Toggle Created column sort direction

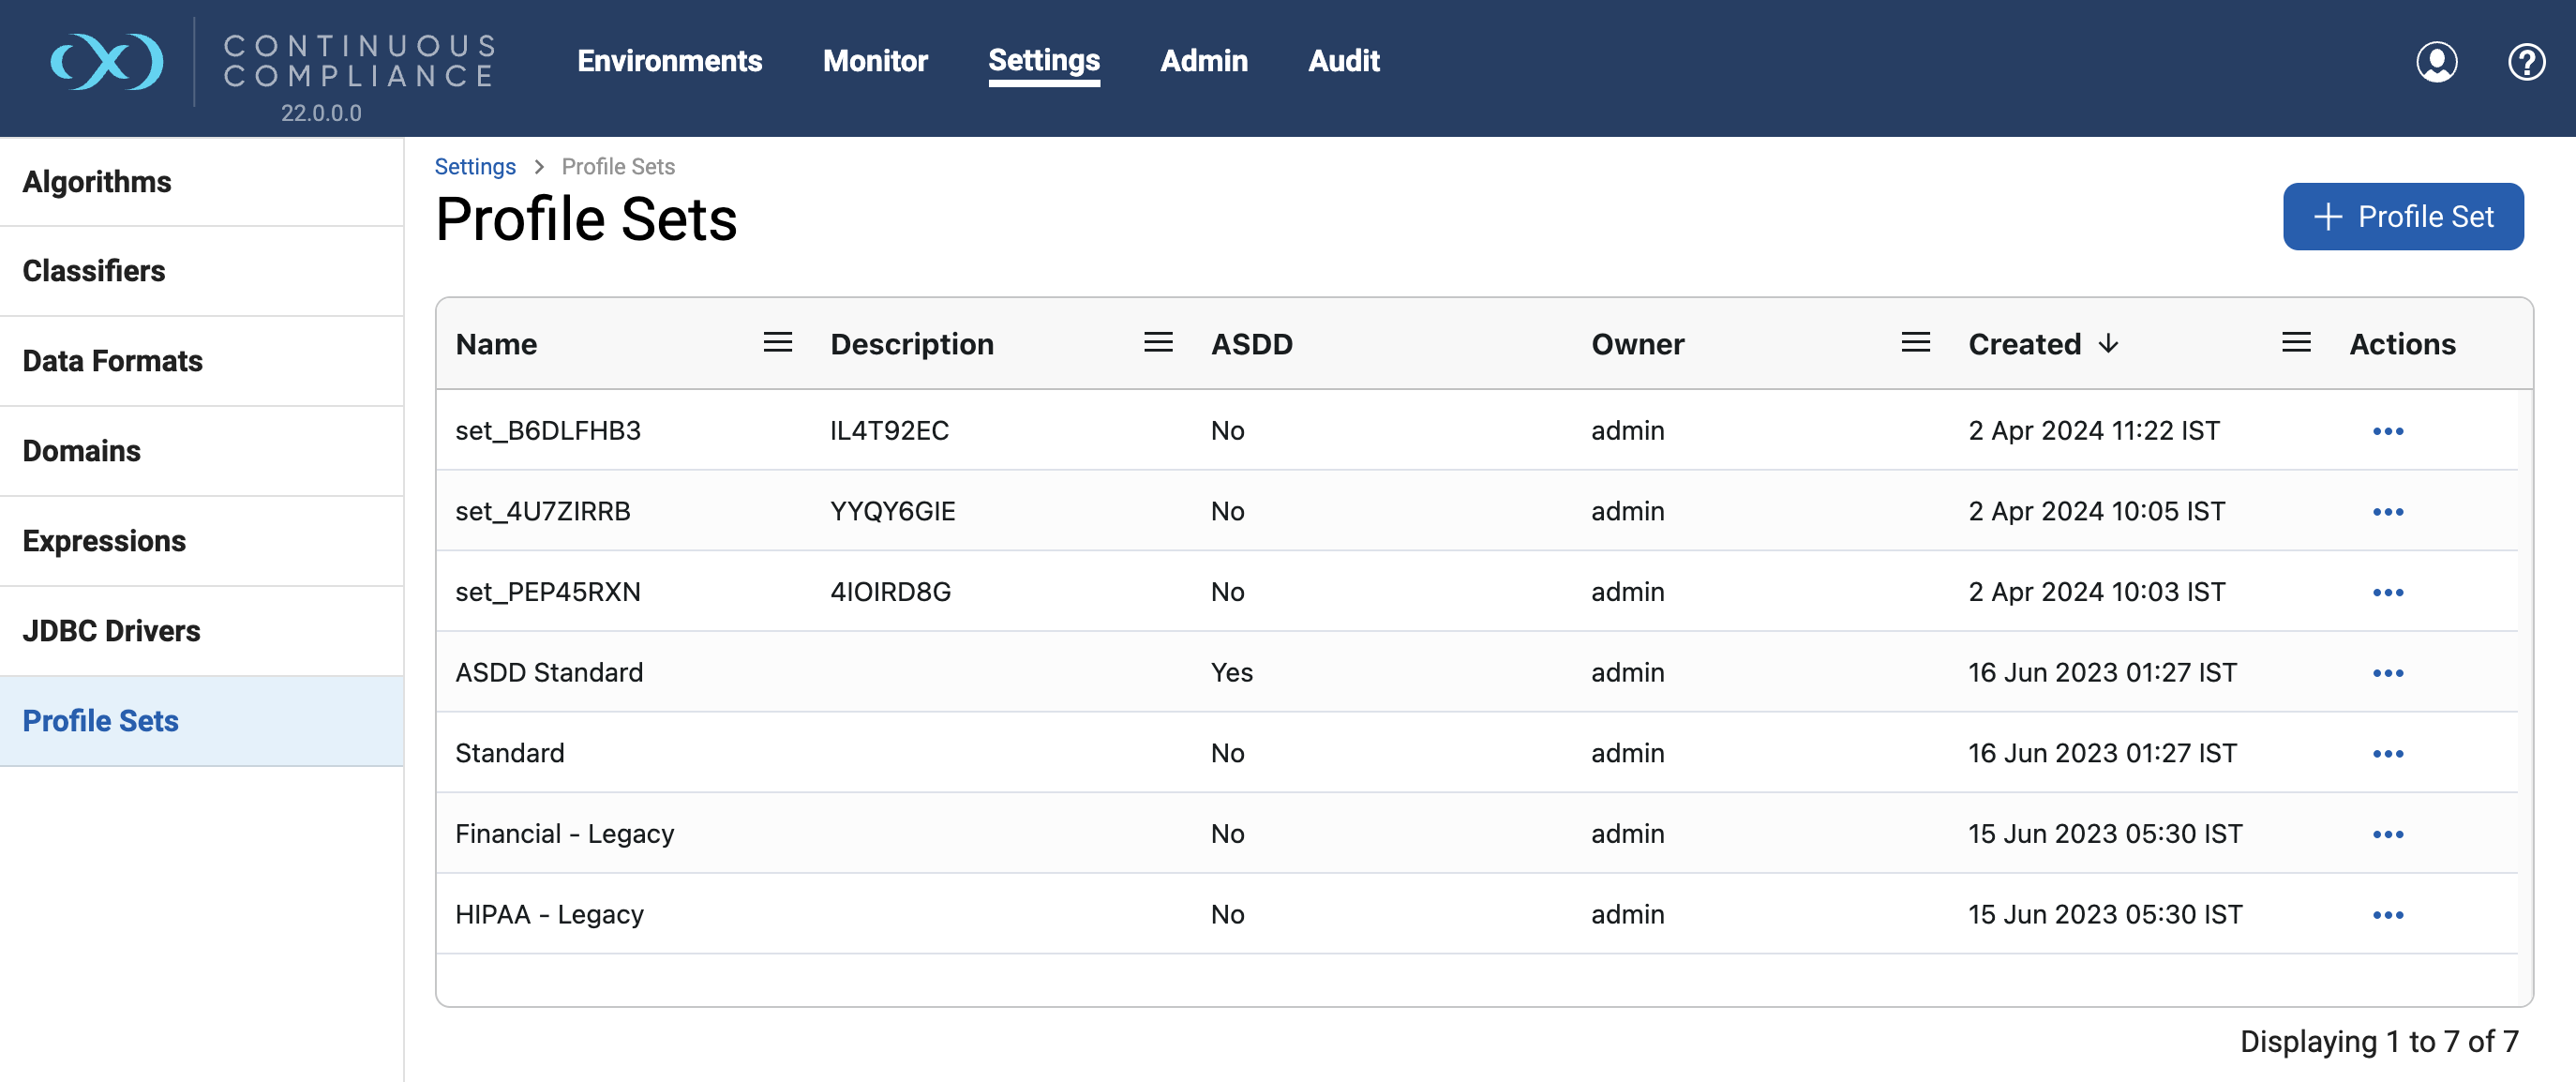point(2109,344)
